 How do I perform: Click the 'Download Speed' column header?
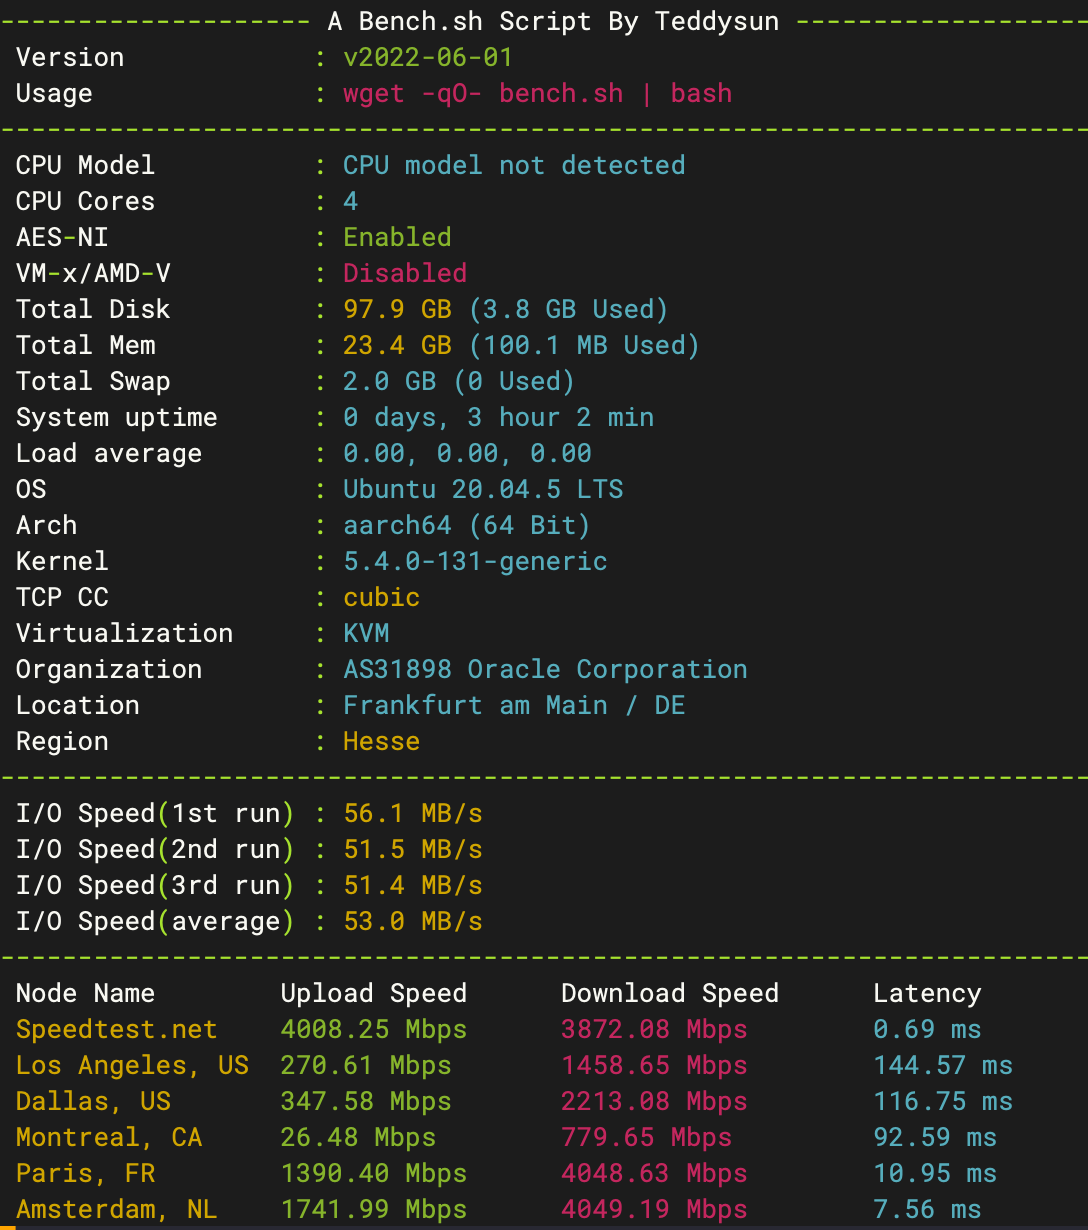tap(669, 993)
